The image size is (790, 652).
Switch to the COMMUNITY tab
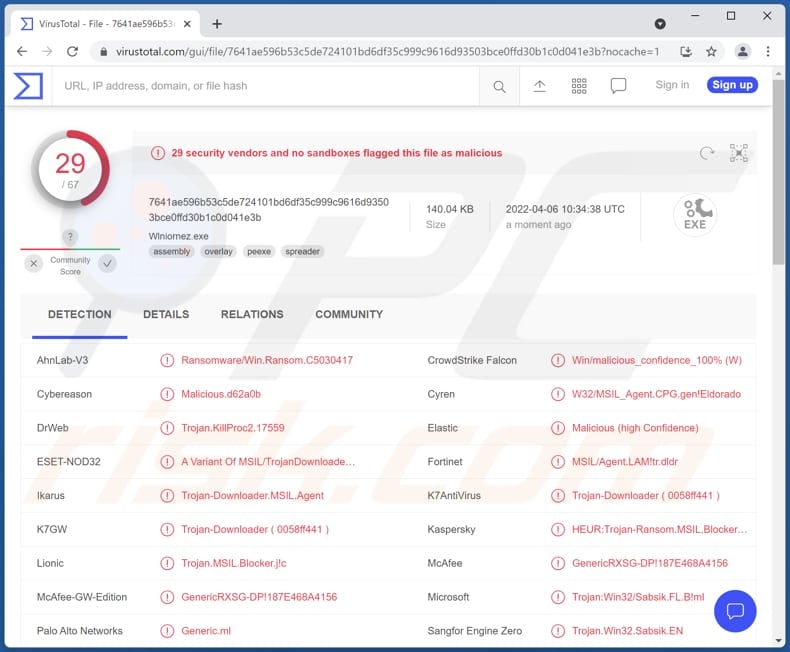(349, 314)
